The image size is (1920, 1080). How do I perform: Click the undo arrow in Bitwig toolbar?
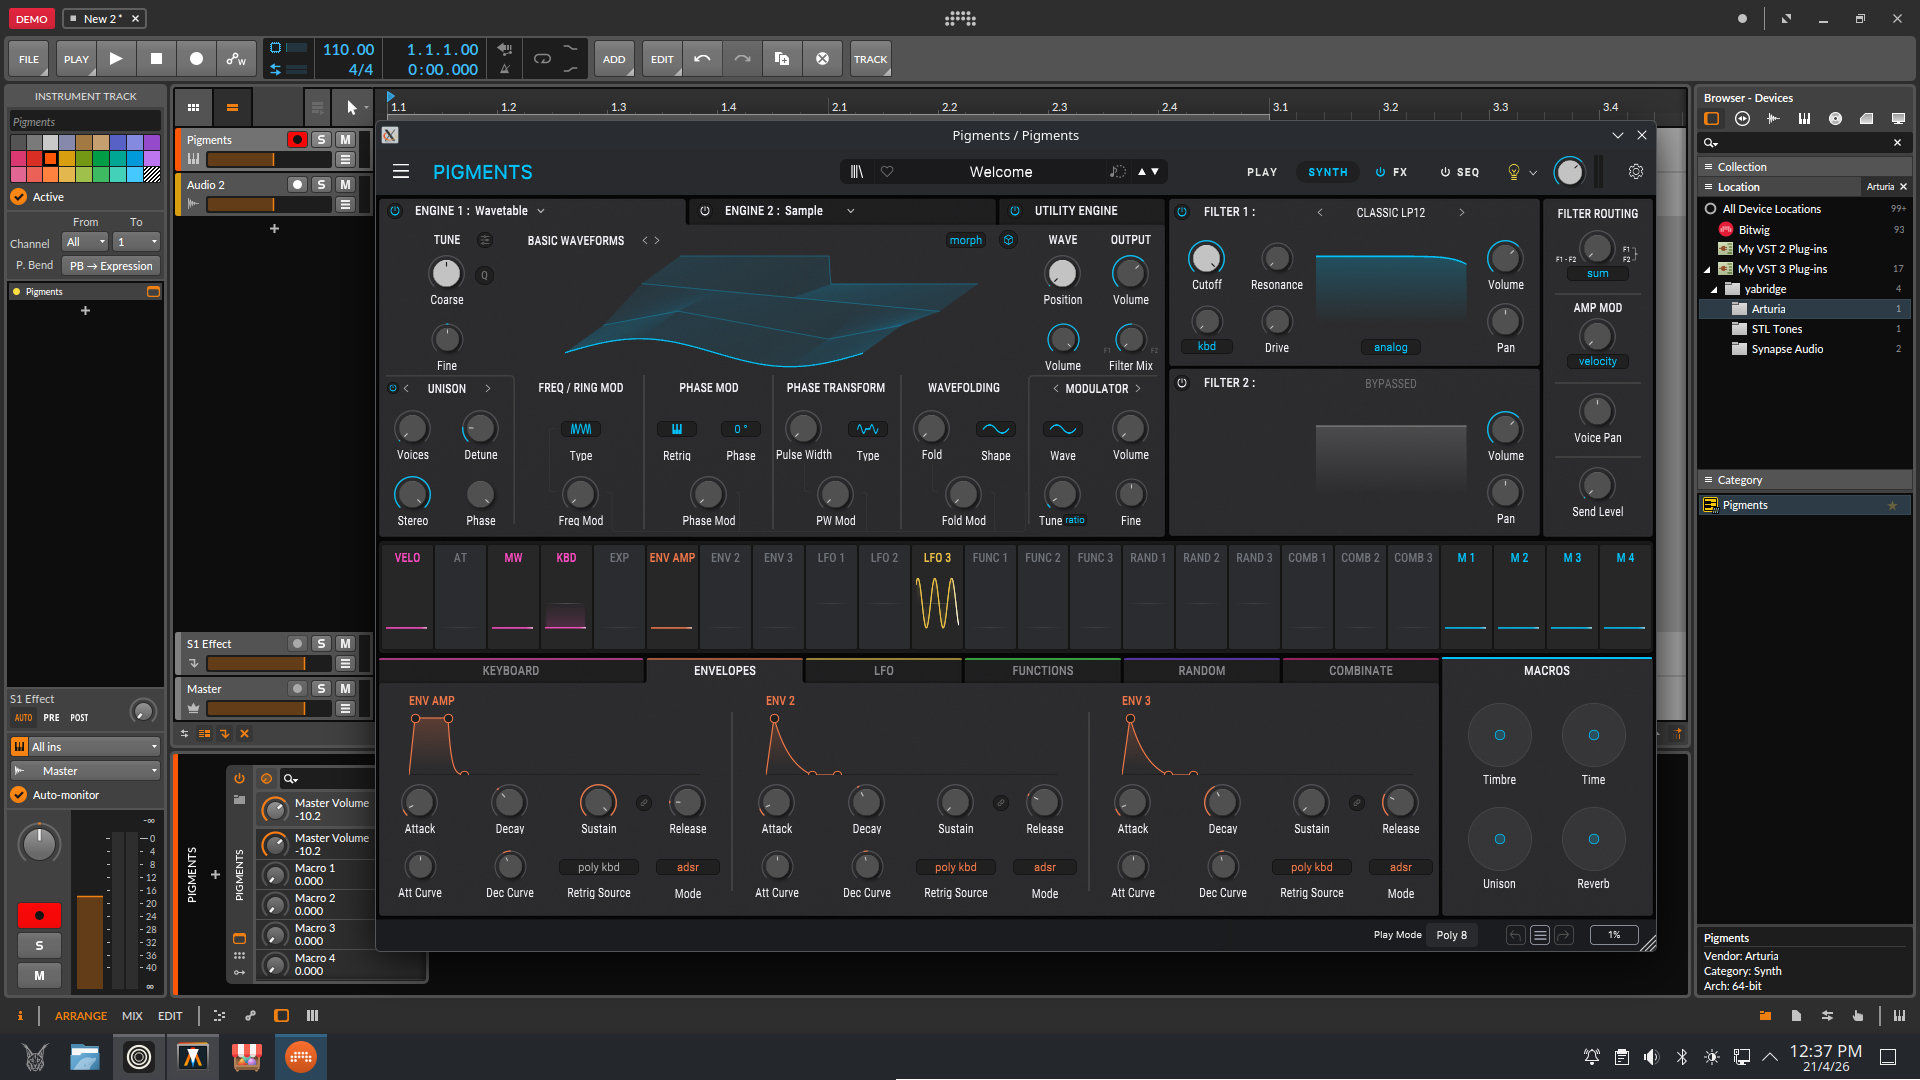pyautogui.click(x=702, y=59)
